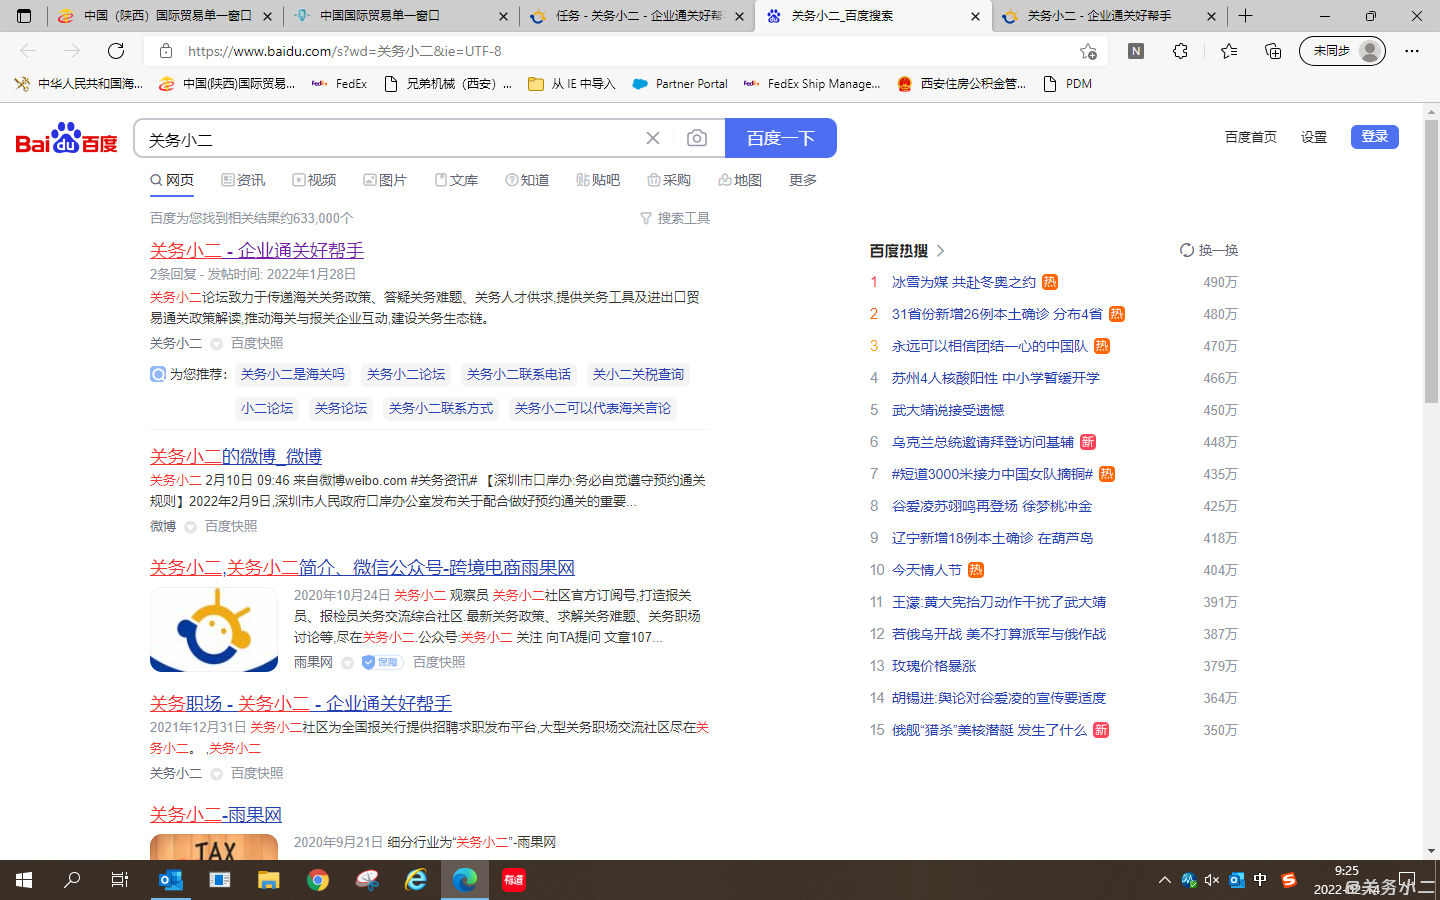Open a new browser tab
This screenshot has height=900, width=1440.
coord(1245,16)
